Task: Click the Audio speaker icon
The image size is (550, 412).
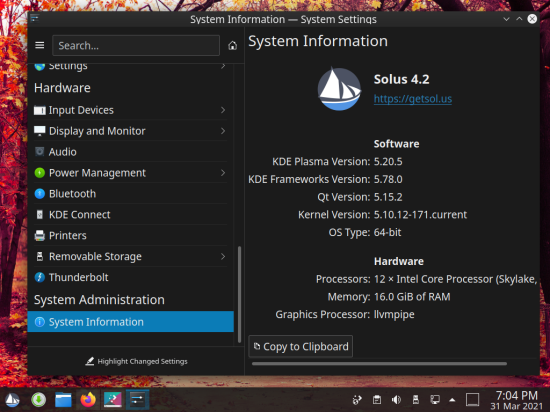Action: point(40,151)
